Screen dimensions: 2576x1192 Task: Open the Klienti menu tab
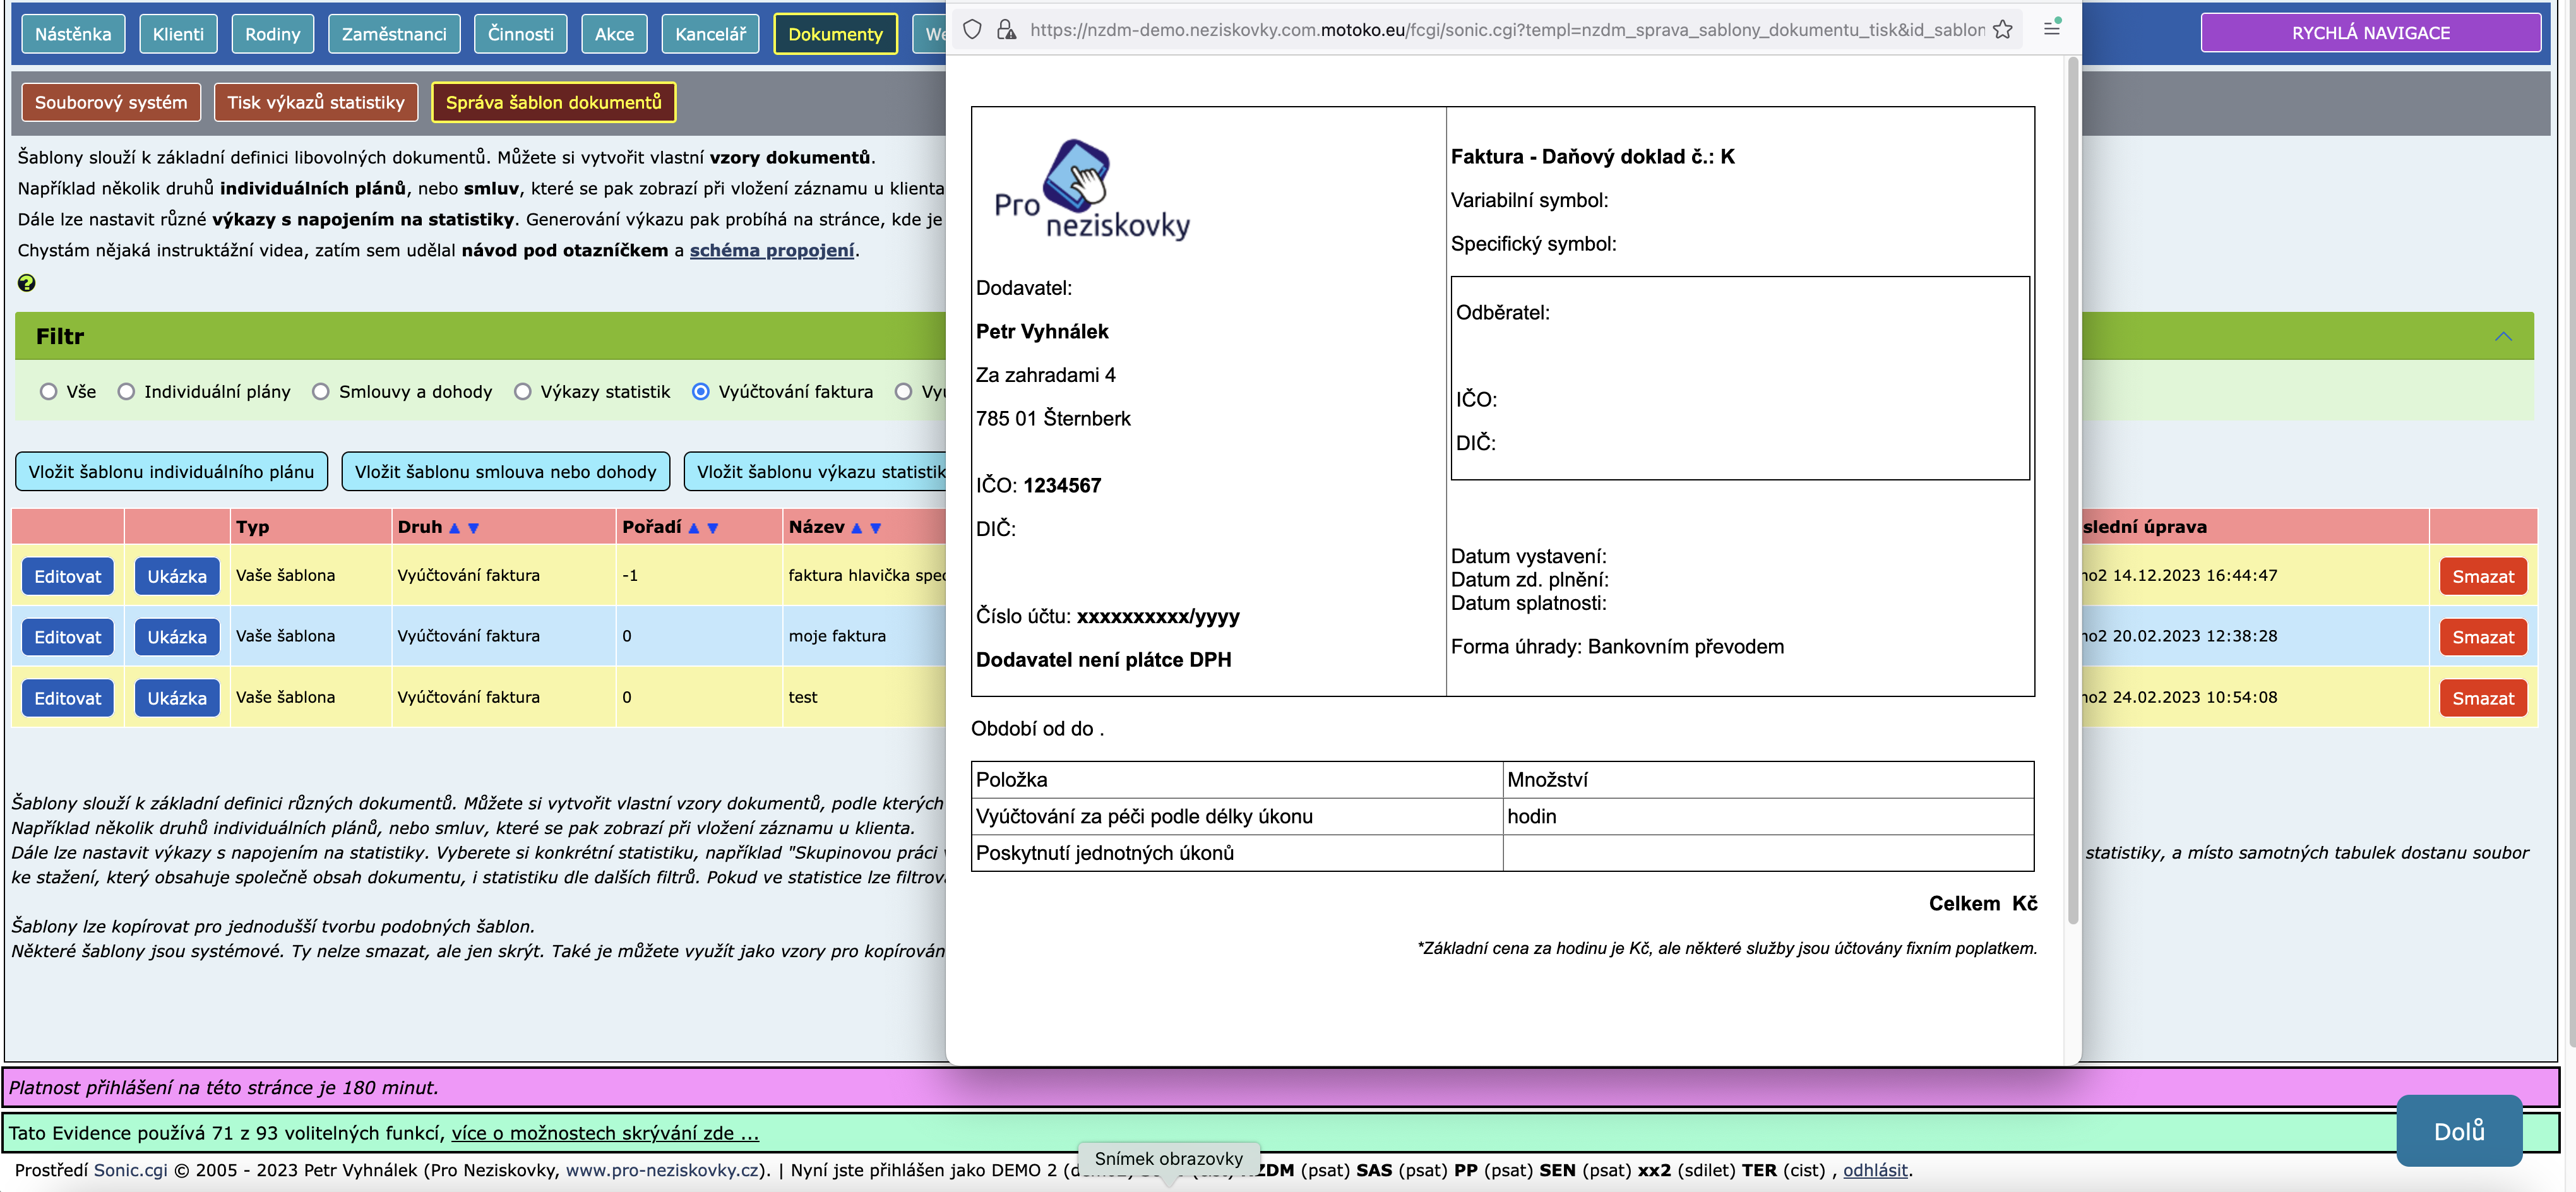(178, 34)
